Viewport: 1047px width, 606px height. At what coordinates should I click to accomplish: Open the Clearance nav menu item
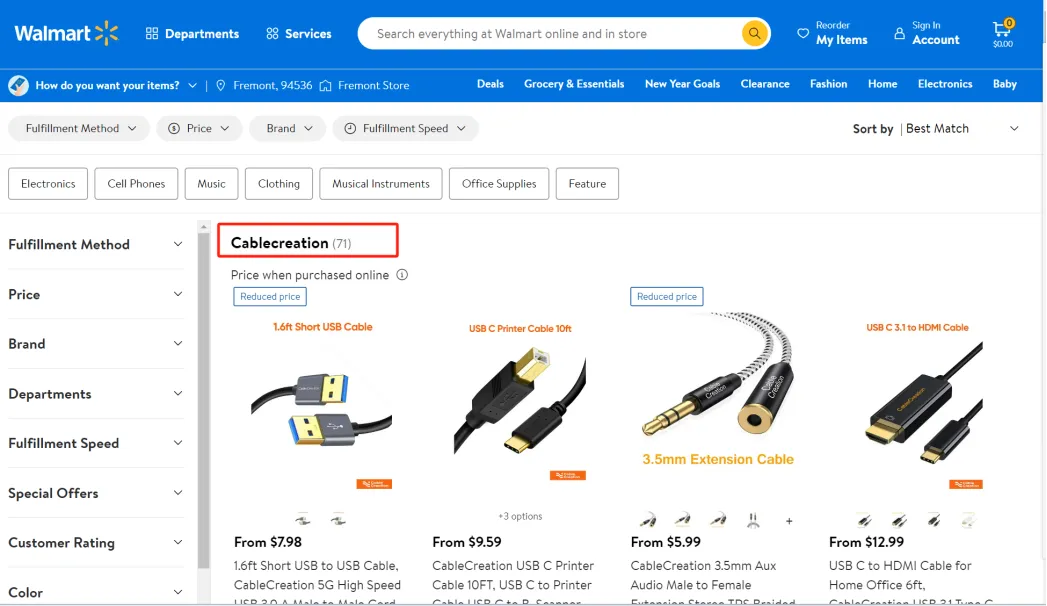pos(765,84)
